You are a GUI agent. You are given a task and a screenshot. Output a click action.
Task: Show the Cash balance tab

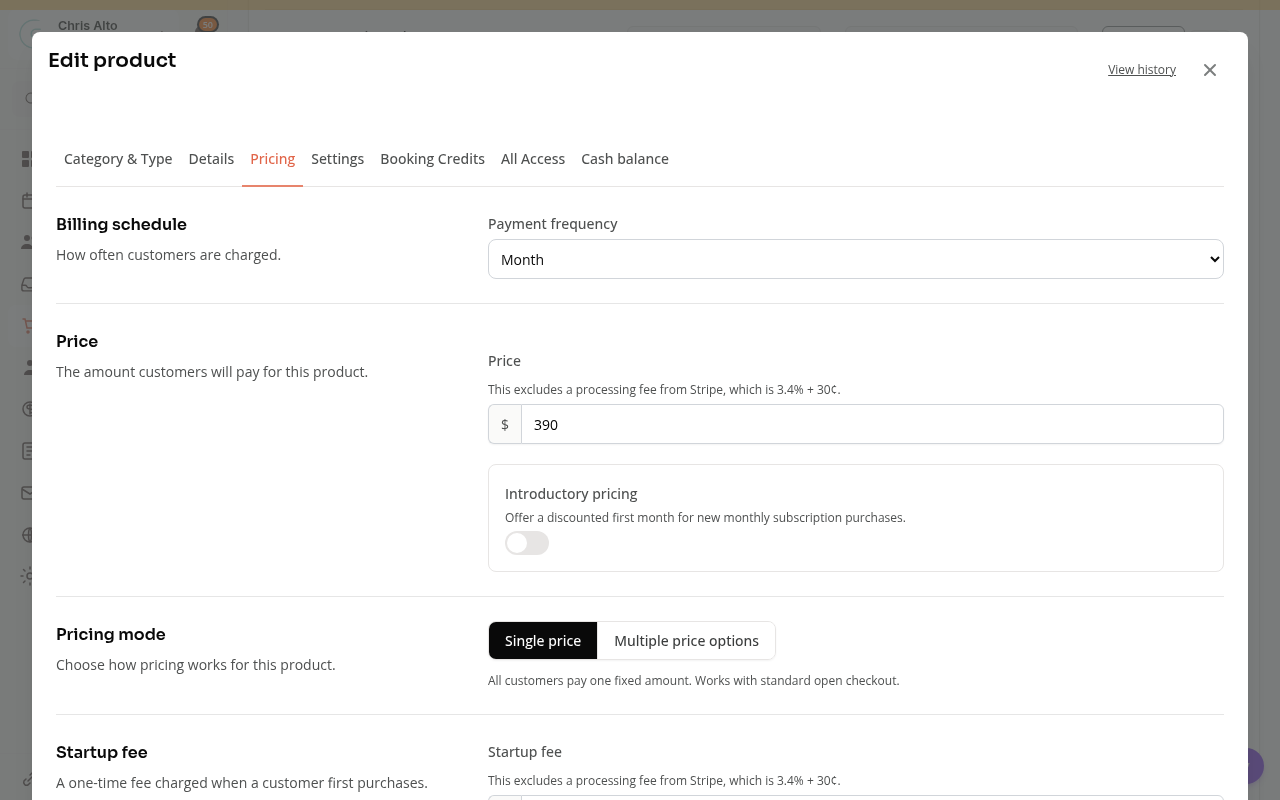coord(625,159)
